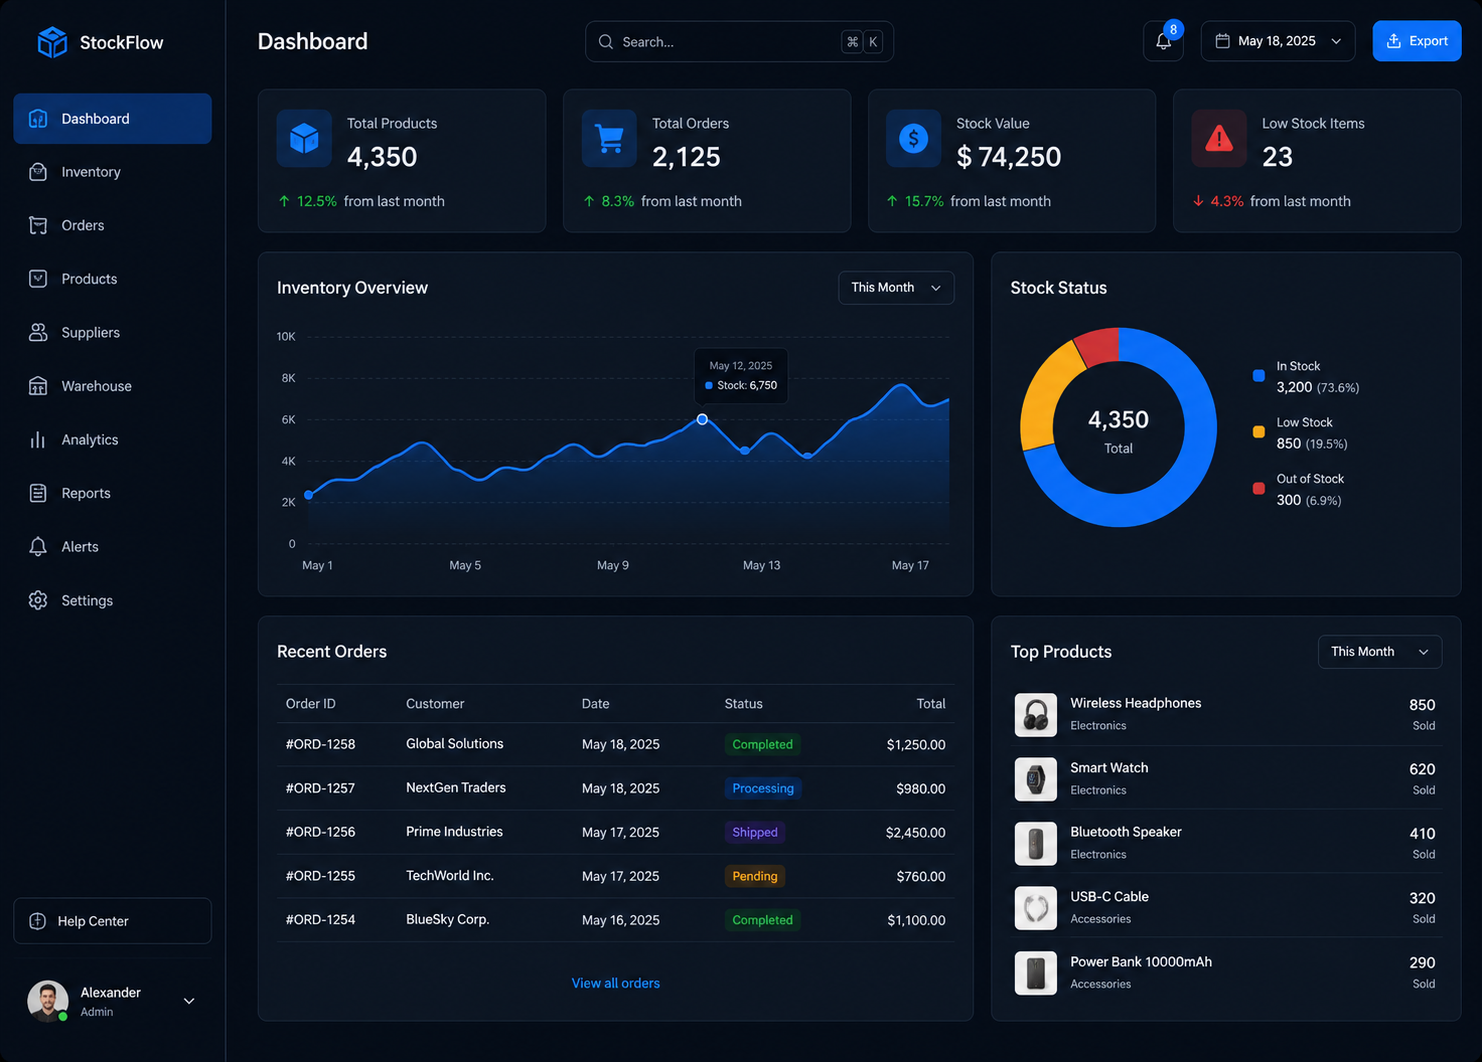Image resolution: width=1482 pixels, height=1062 pixels.
Task: Go to Dashboard in sidebar
Action: pos(112,119)
